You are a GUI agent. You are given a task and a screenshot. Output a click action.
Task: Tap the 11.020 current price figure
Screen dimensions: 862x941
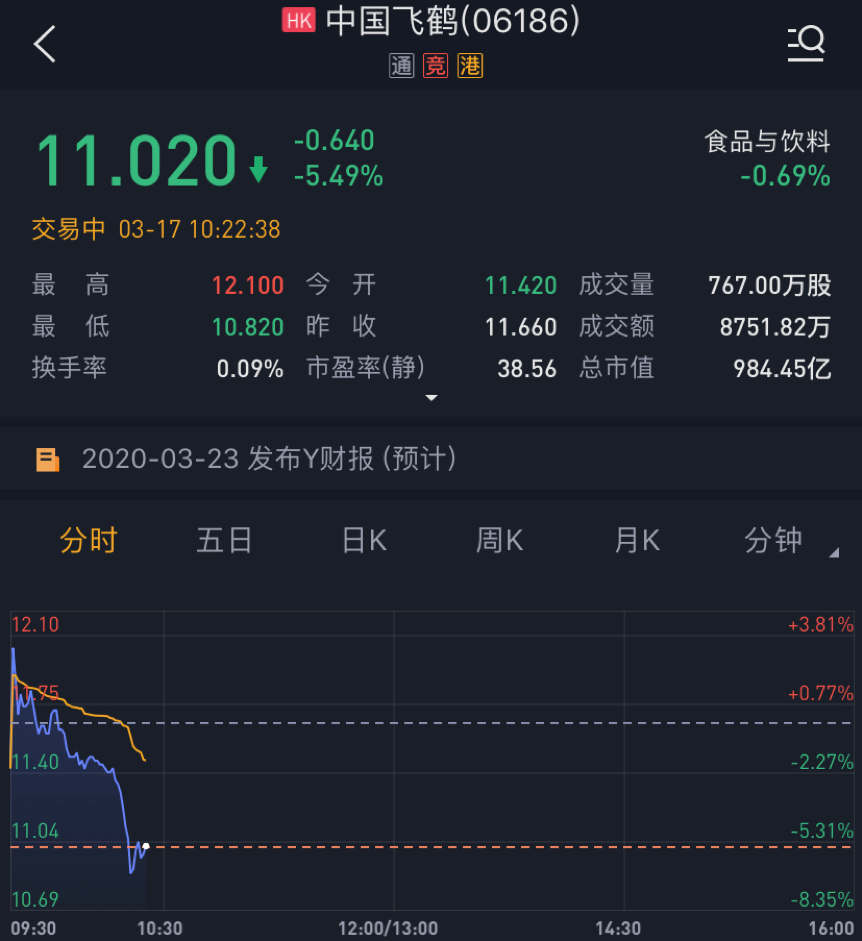coord(135,160)
